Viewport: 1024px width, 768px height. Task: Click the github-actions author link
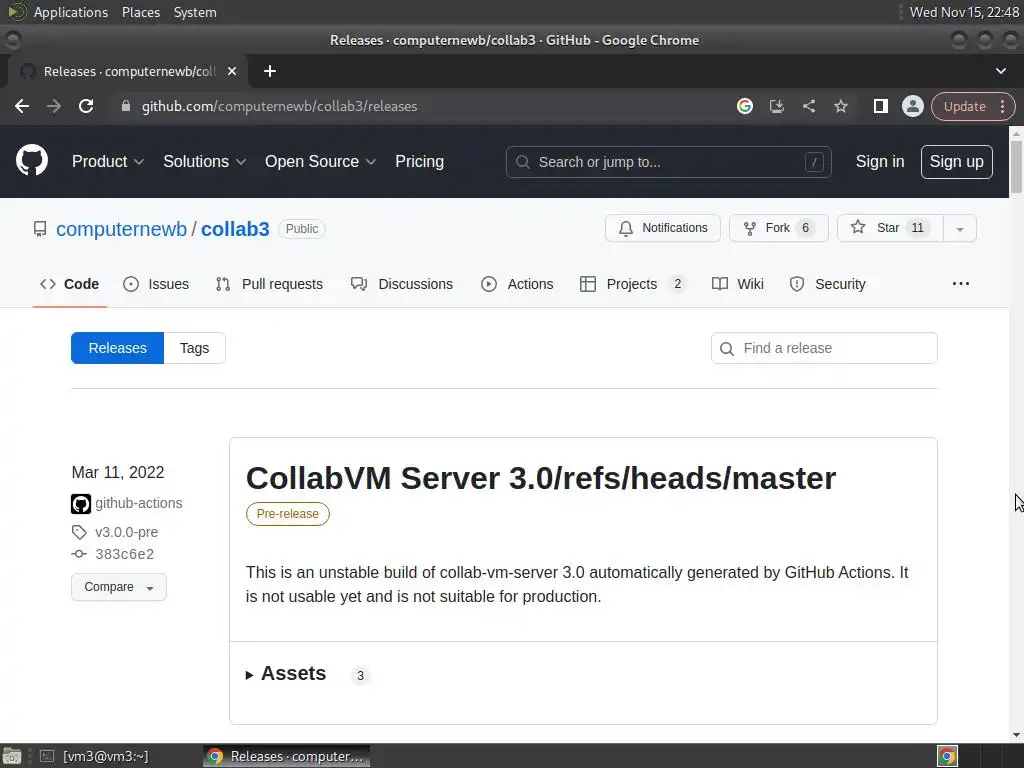pyautogui.click(x=138, y=504)
